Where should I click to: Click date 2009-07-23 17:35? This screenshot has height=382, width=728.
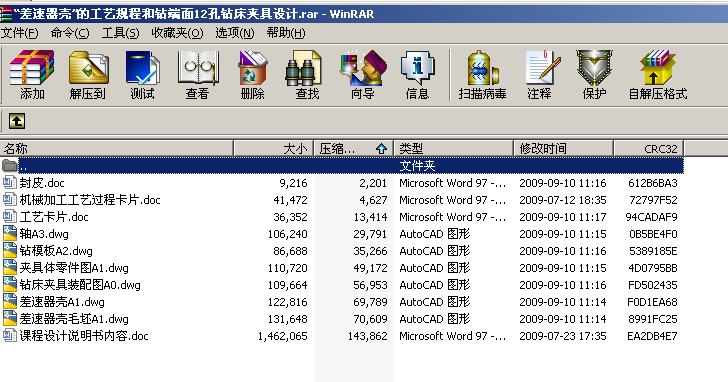pyautogui.click(x=563, y=336)
